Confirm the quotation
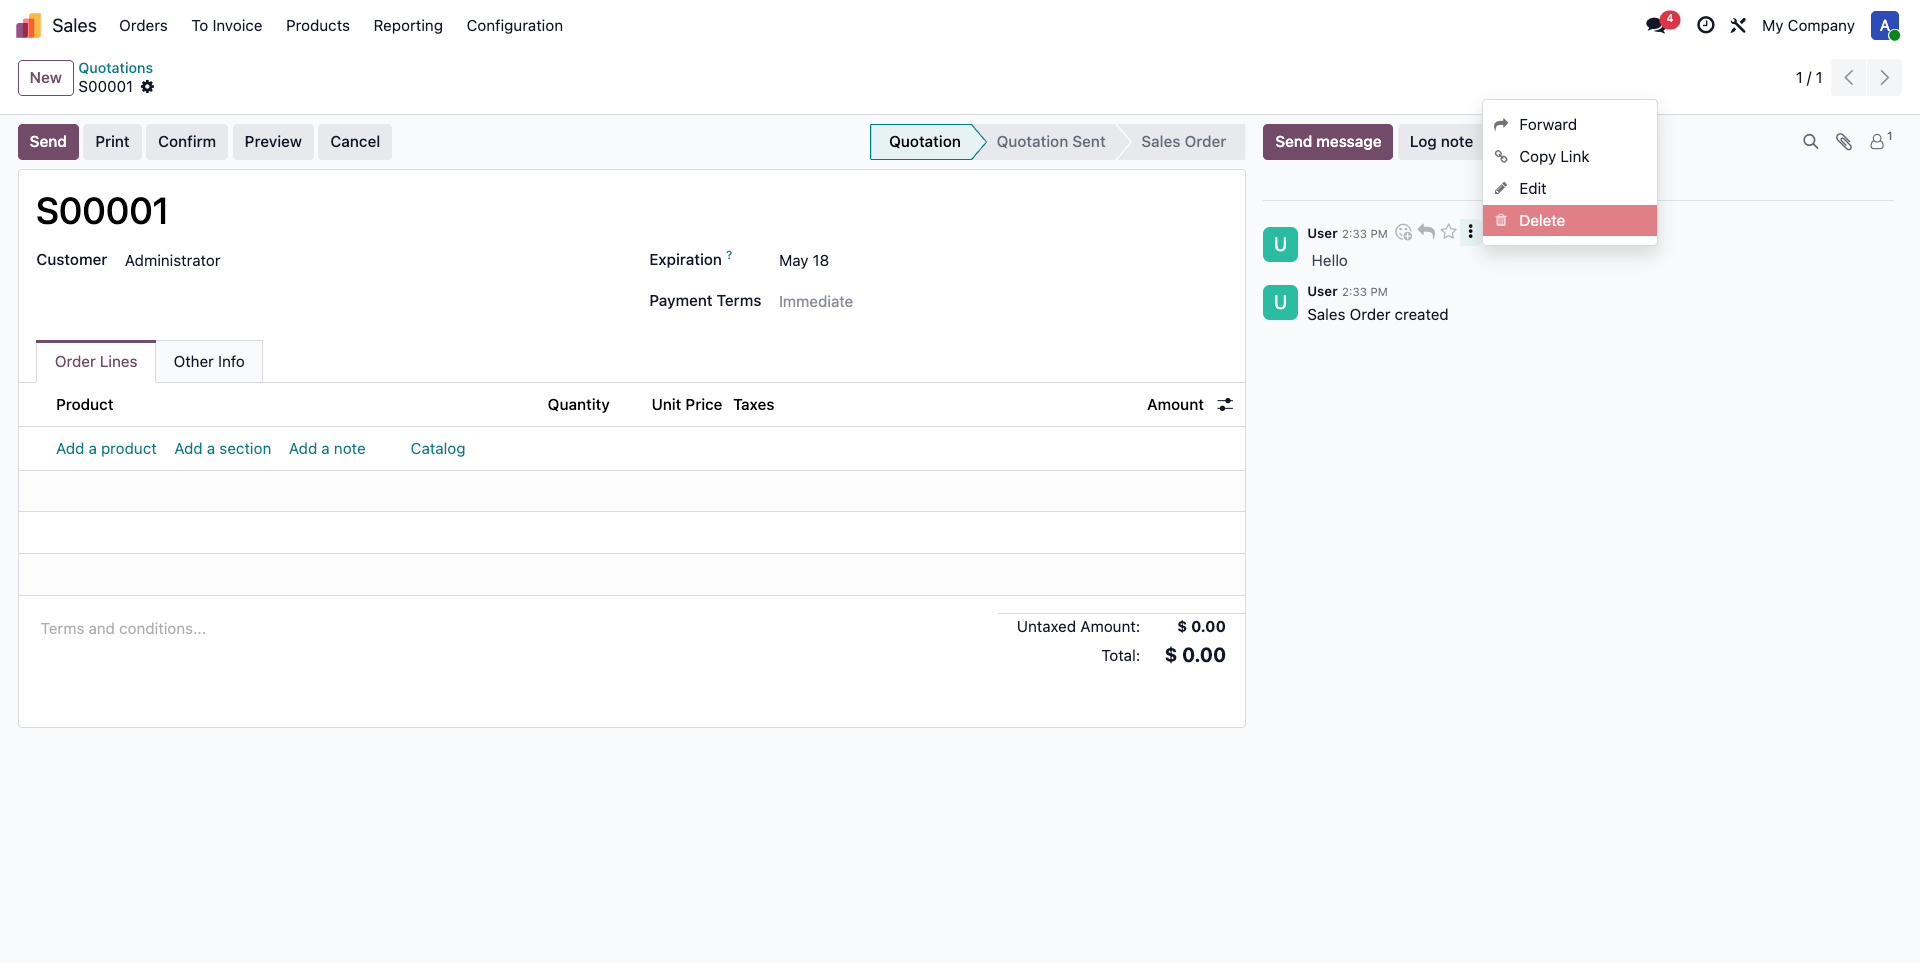1920x963 pixels. coord(187,142)
